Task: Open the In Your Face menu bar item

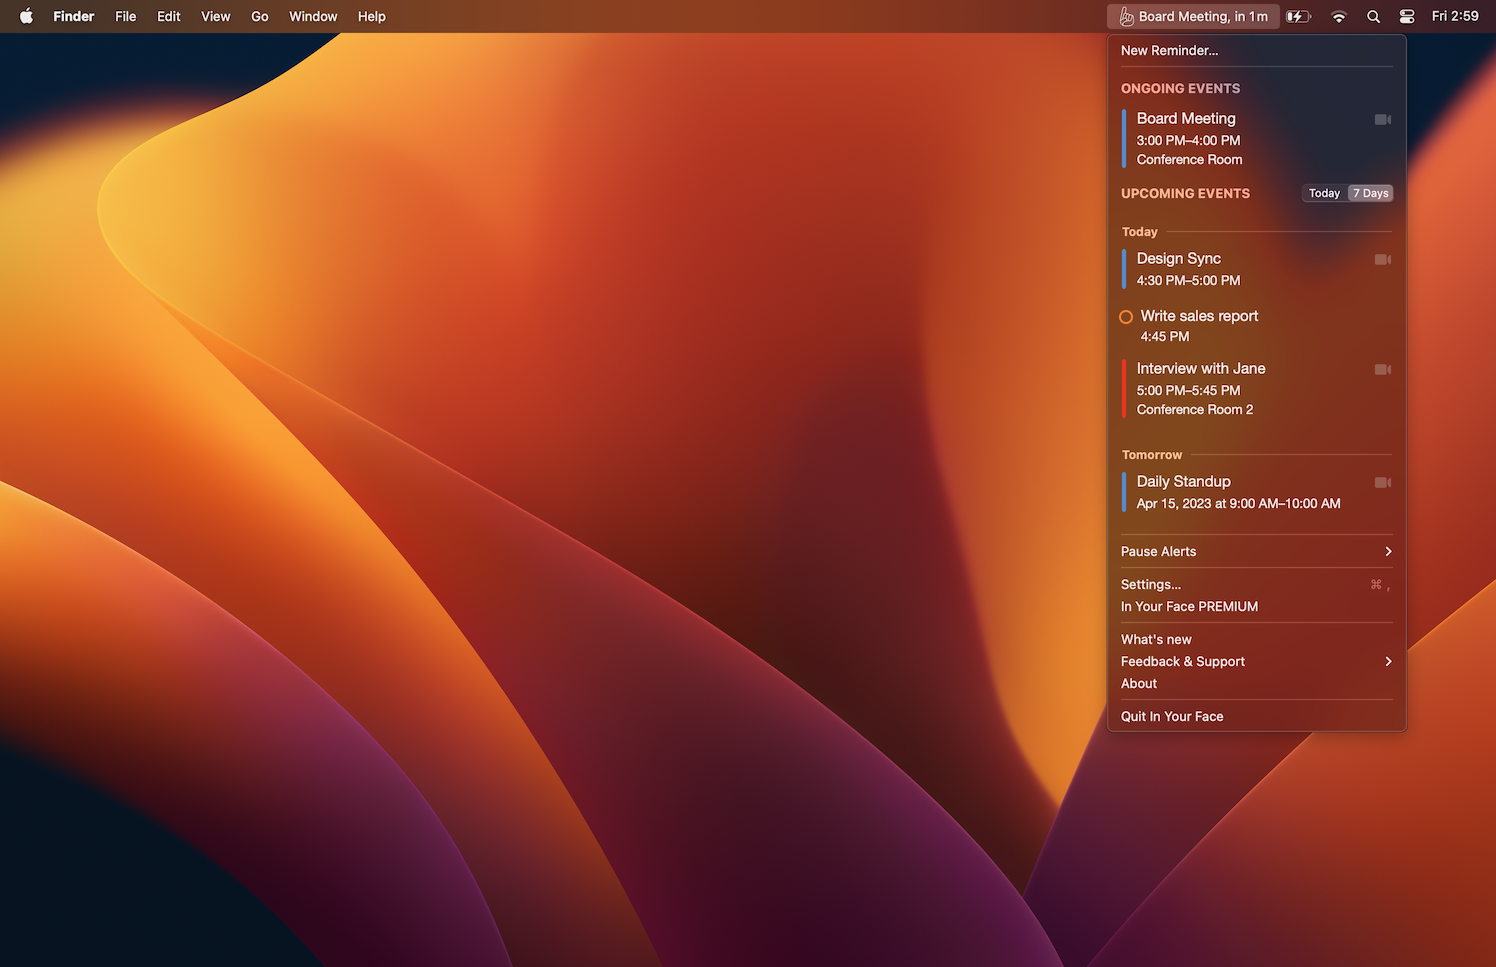Action: pyautogui.click(x=1193, y=17)
